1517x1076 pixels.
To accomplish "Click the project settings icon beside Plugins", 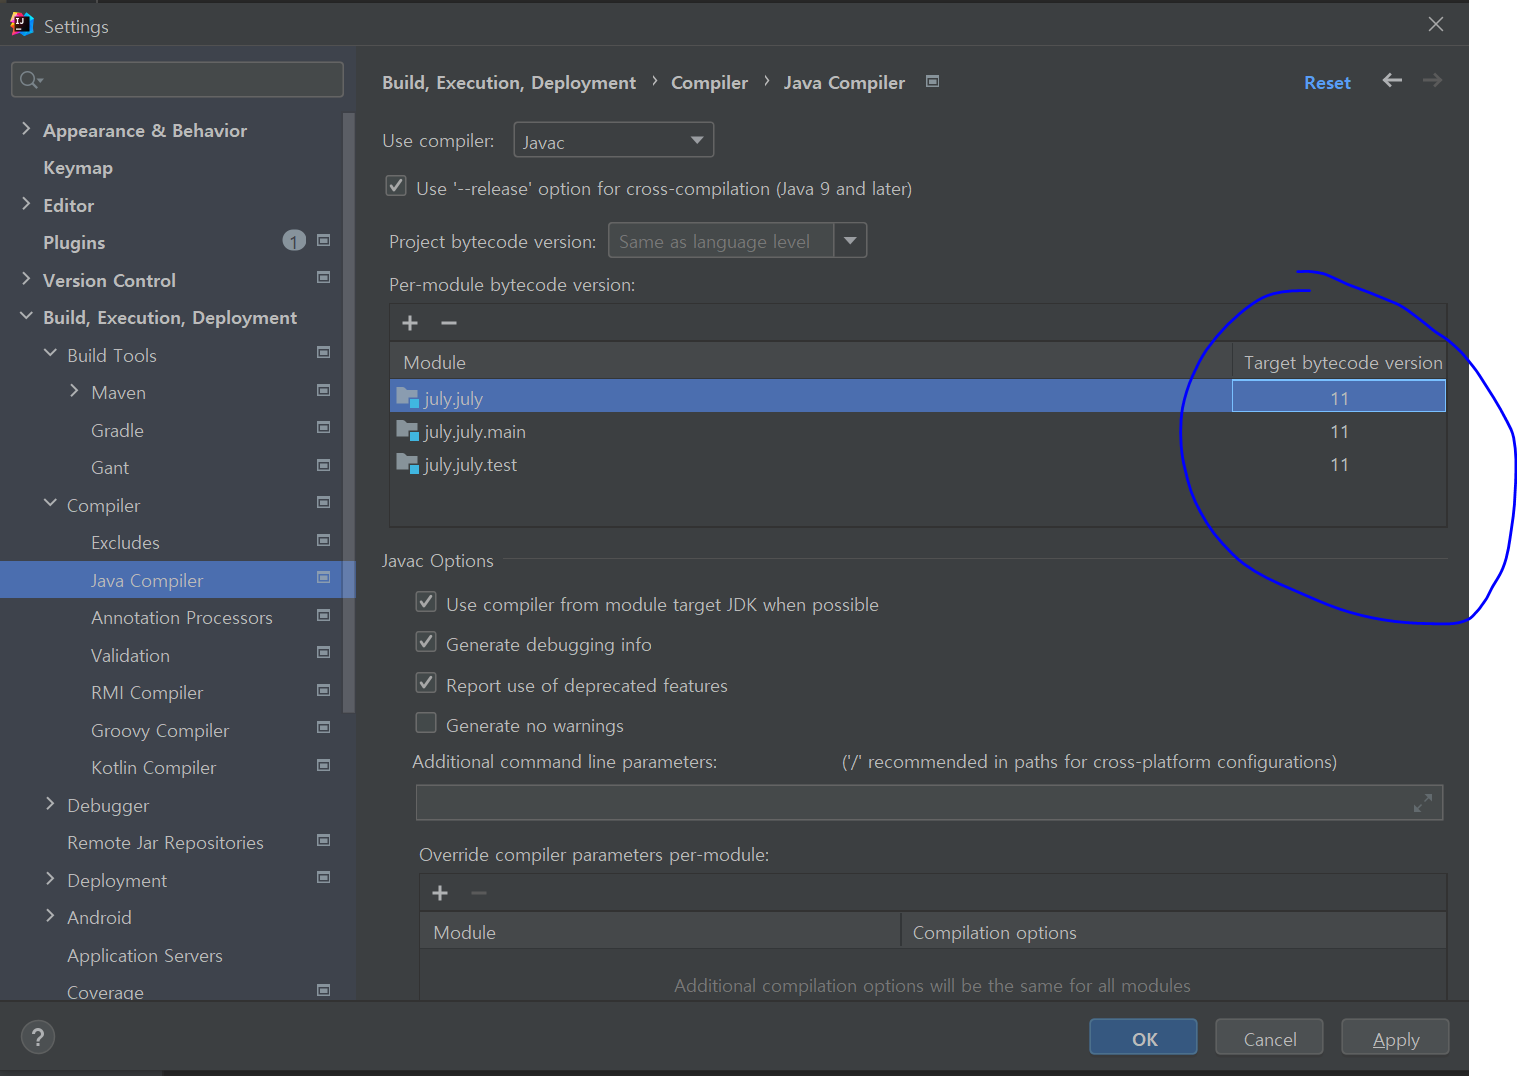I will 323,240.
